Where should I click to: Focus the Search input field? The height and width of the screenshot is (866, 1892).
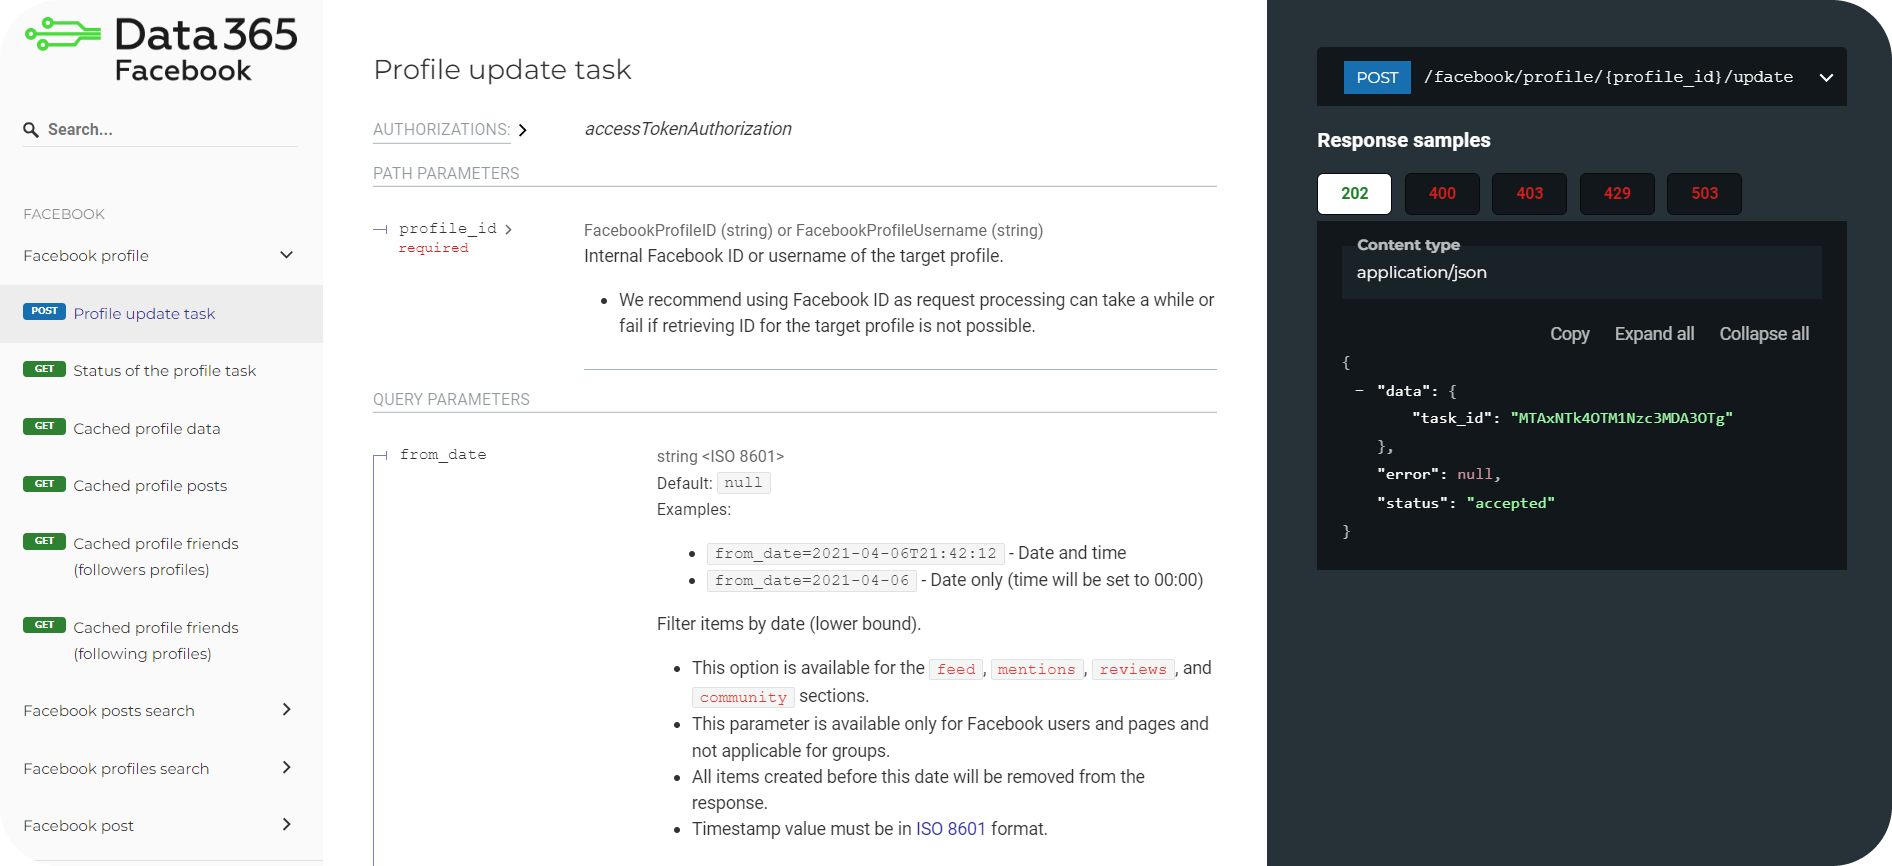pos(170,130)
